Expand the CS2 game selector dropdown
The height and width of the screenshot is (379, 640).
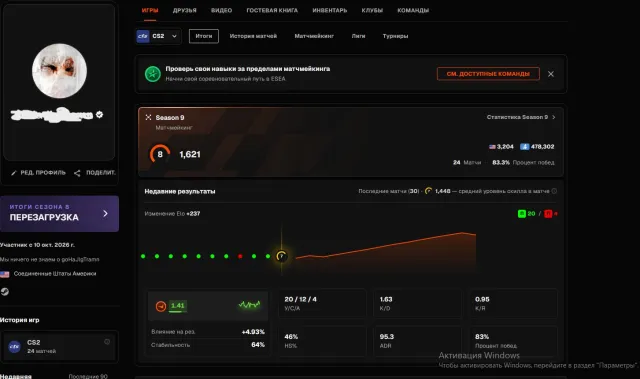(158, 36)
